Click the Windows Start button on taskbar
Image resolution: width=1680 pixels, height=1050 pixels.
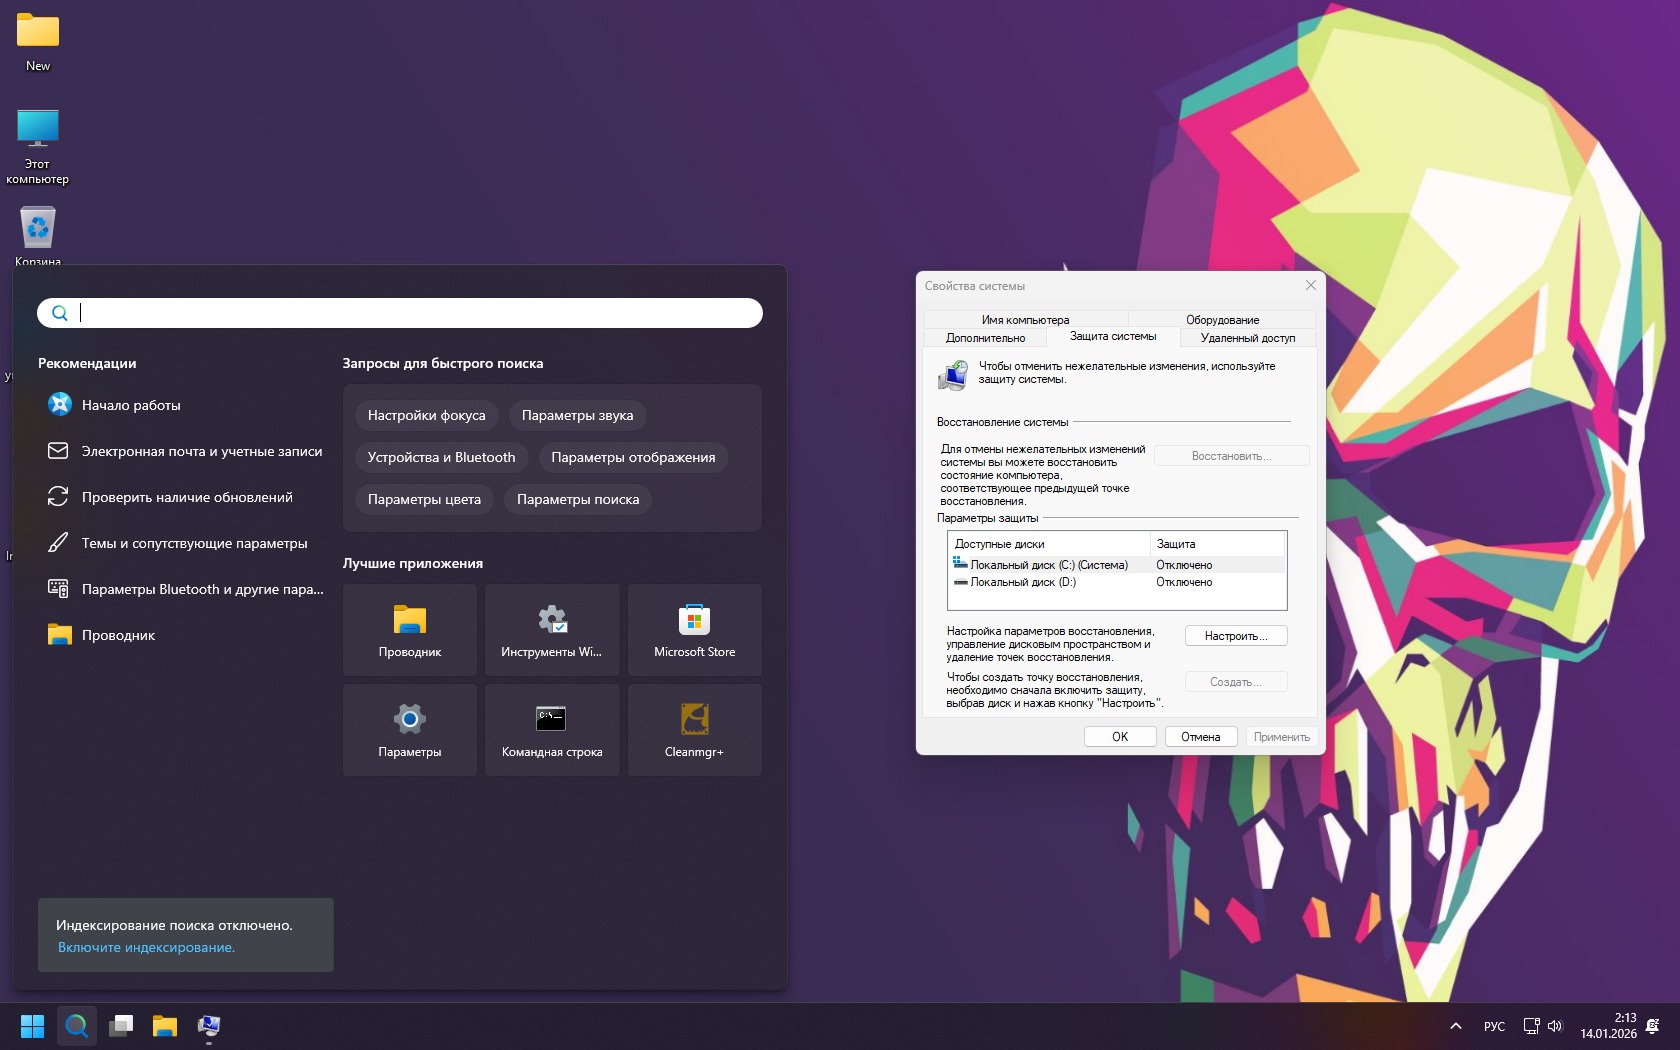[32, 1026]
